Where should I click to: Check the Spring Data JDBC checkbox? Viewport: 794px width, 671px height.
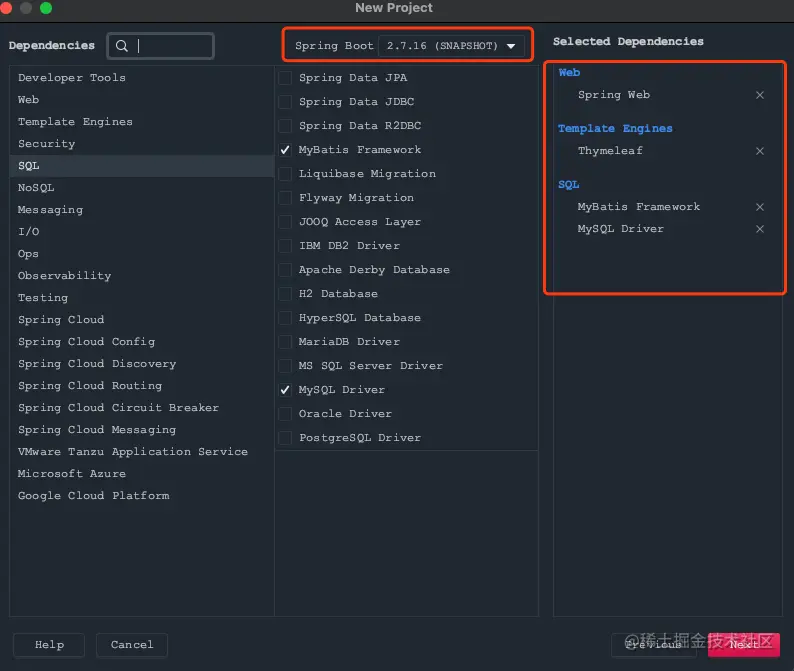[285, 102]
